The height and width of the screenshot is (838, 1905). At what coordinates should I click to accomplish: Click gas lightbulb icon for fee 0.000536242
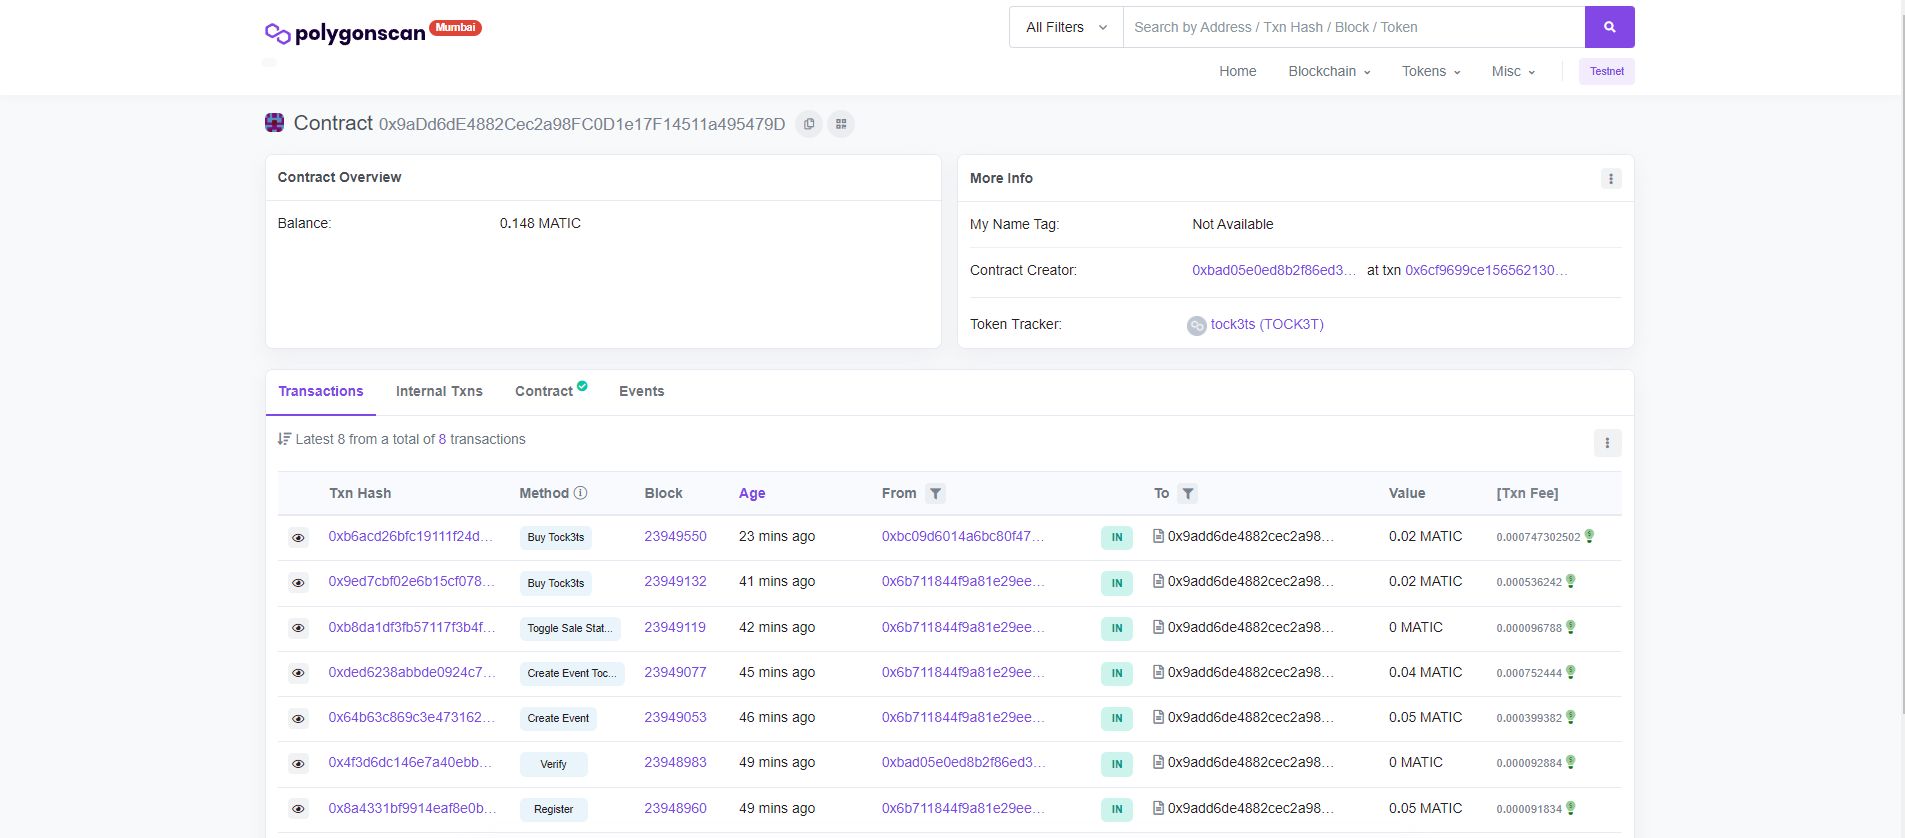[1570, 581]
